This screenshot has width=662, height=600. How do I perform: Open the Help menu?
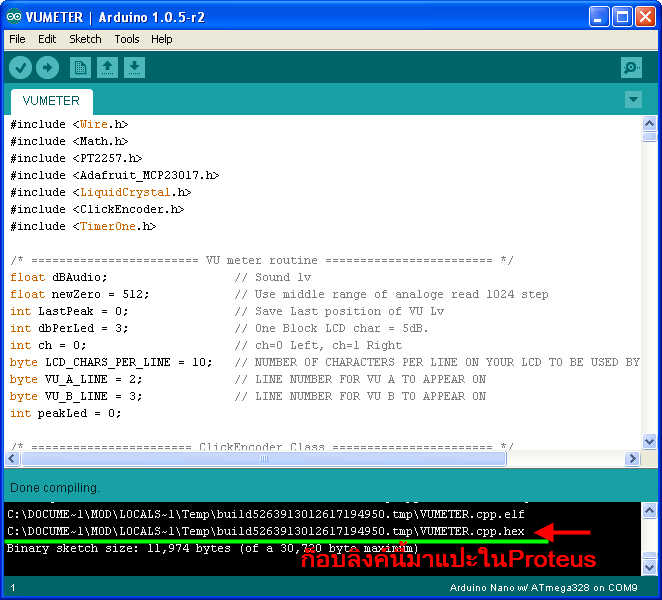click(162, 39)
